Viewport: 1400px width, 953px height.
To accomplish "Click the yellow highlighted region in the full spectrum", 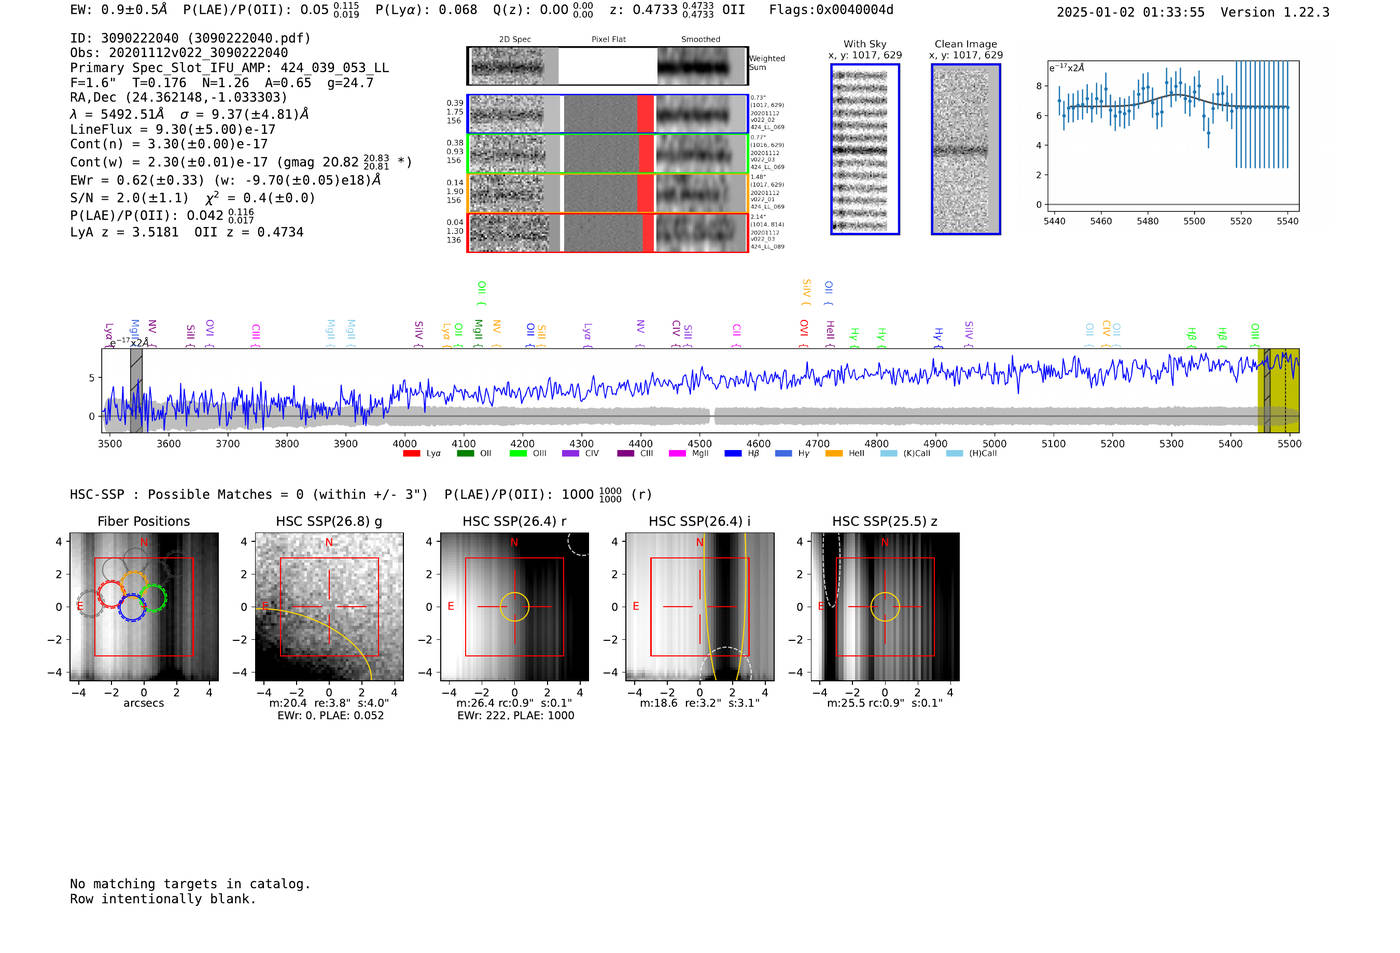I will (1278, 390).
